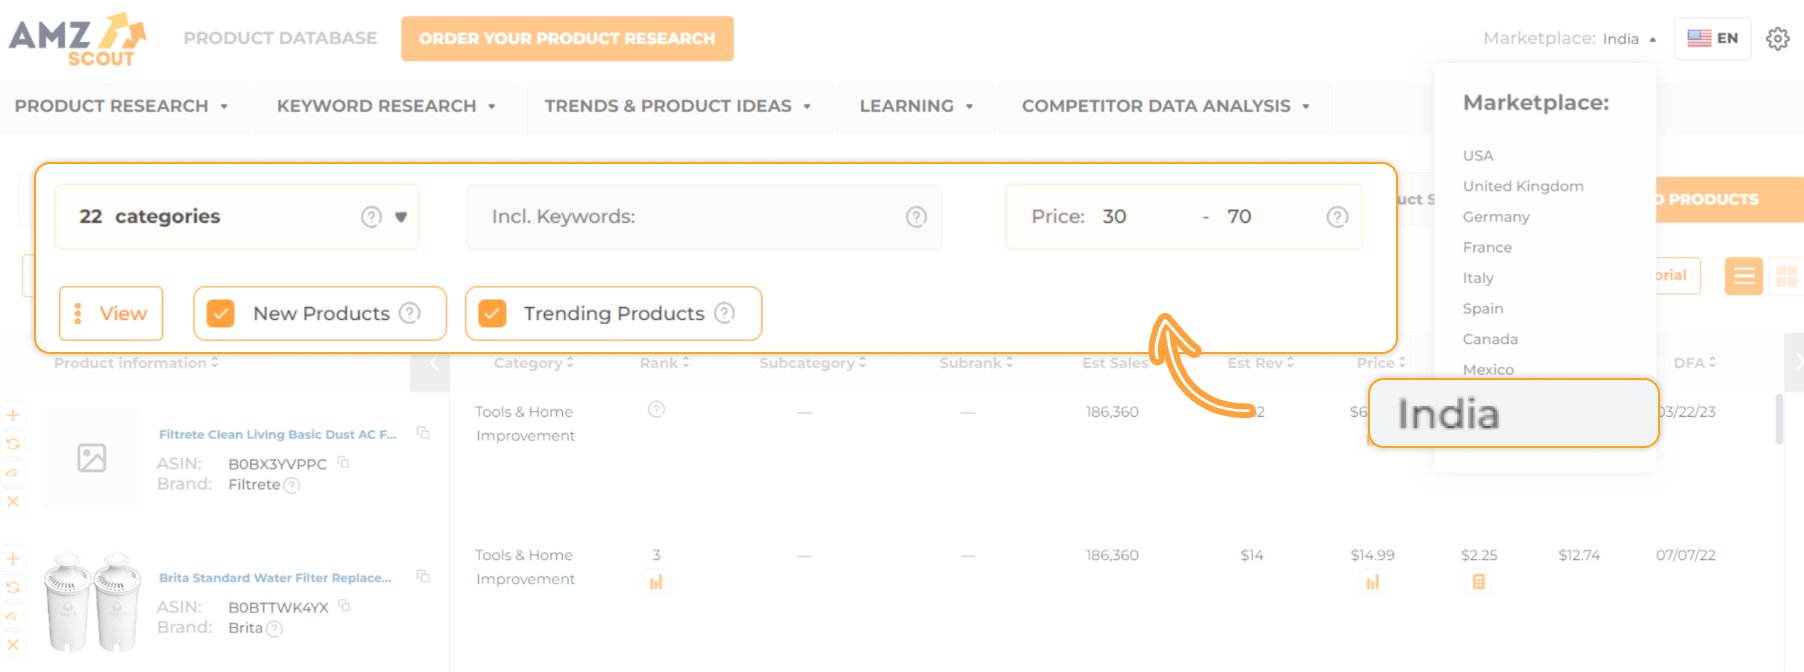
Task: Open the settings gear icon
Action: click(1778, 38)
